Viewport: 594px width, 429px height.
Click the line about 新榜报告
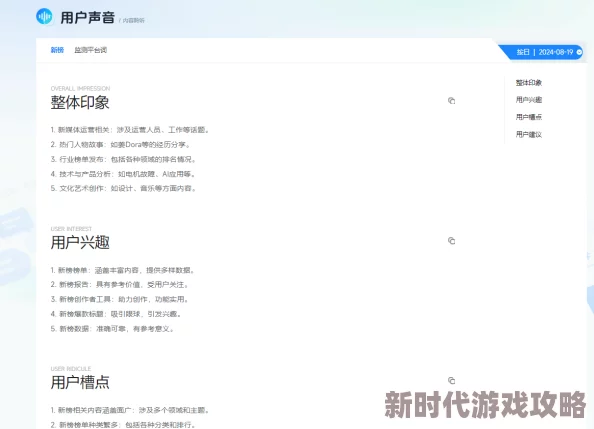[119, 285]
